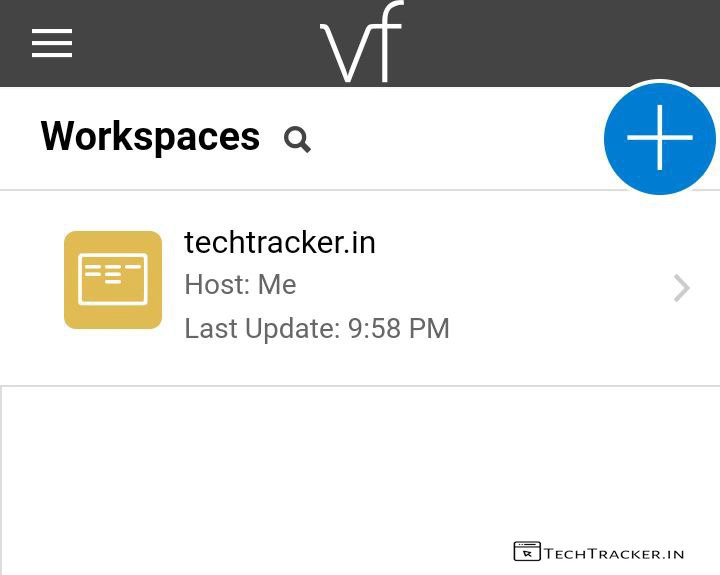Open the techtracker.in workspace name
Screen dimensions: 720x575
(280, 243)
